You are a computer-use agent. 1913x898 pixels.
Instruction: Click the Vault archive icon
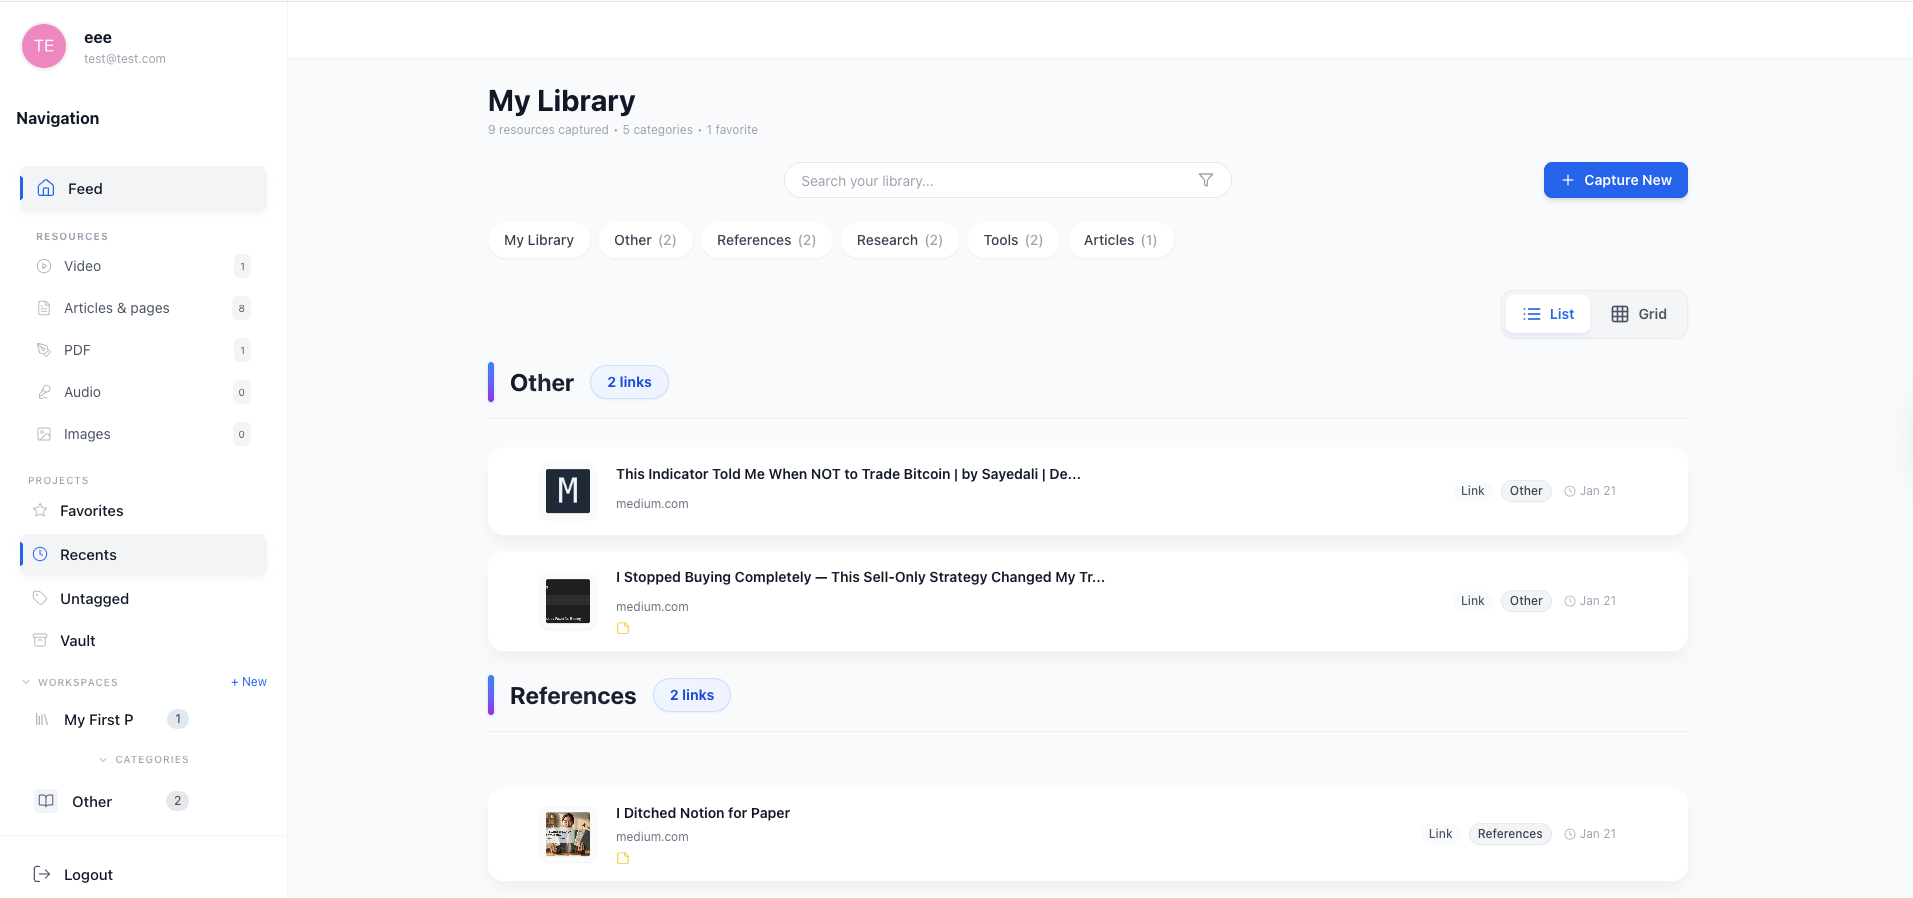40,640
